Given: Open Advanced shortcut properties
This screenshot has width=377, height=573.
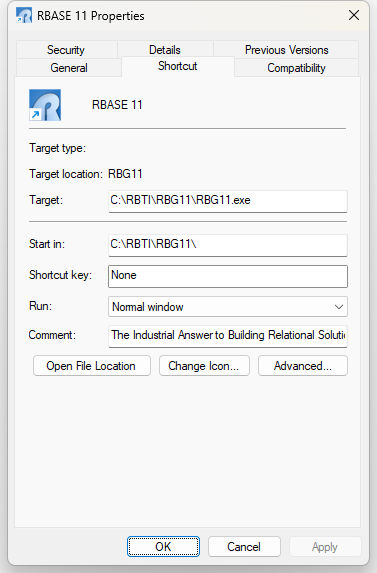Looking at the screenshot, I should tap(303, 366).
